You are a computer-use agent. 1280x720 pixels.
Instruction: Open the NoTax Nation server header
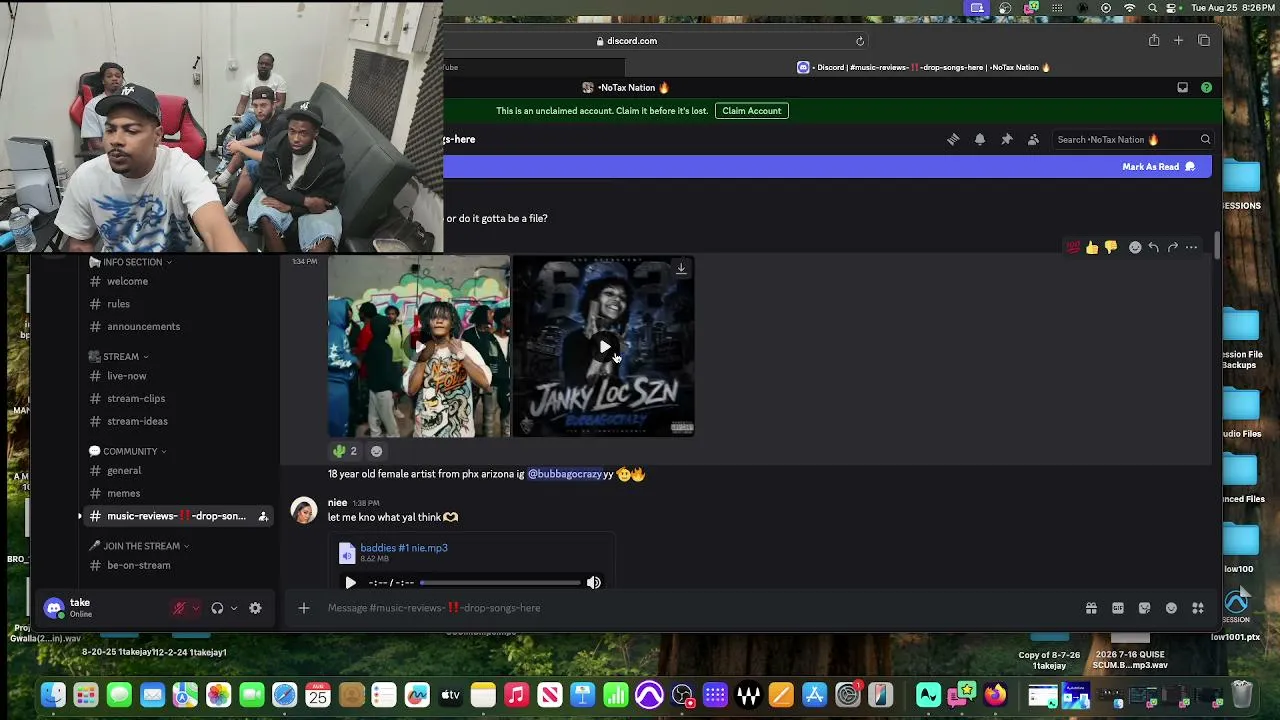coord(627,87)
